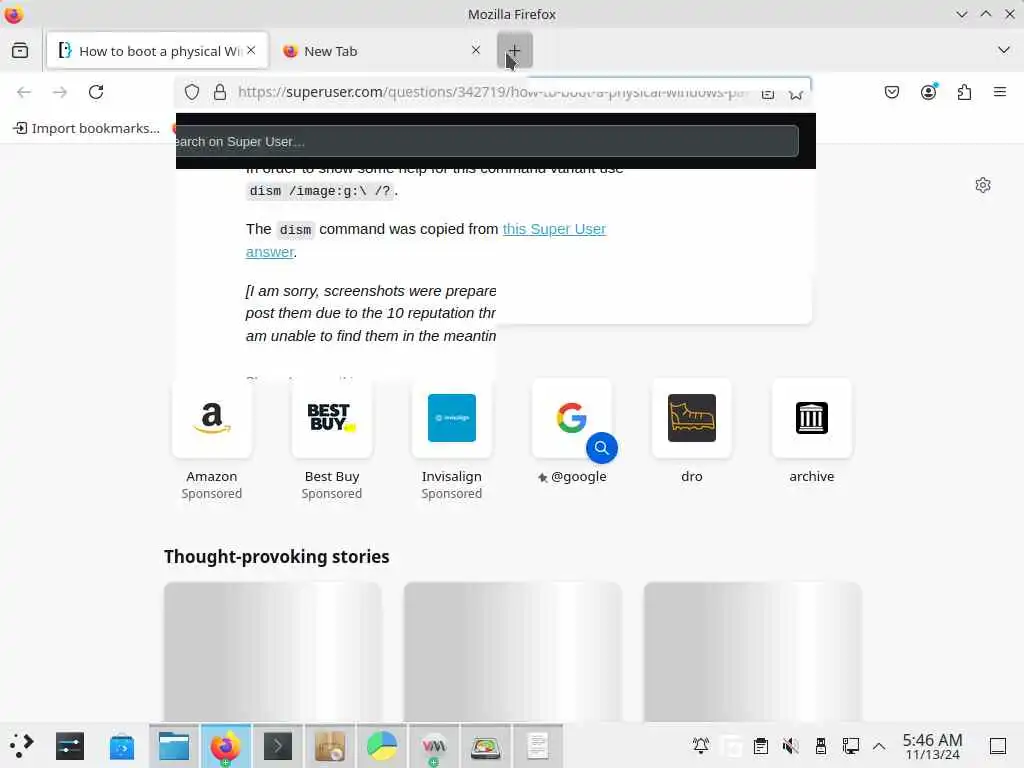
Task: Show notifications from the tray bell icon
Action: pyautogui.click(x=701, y=746)
